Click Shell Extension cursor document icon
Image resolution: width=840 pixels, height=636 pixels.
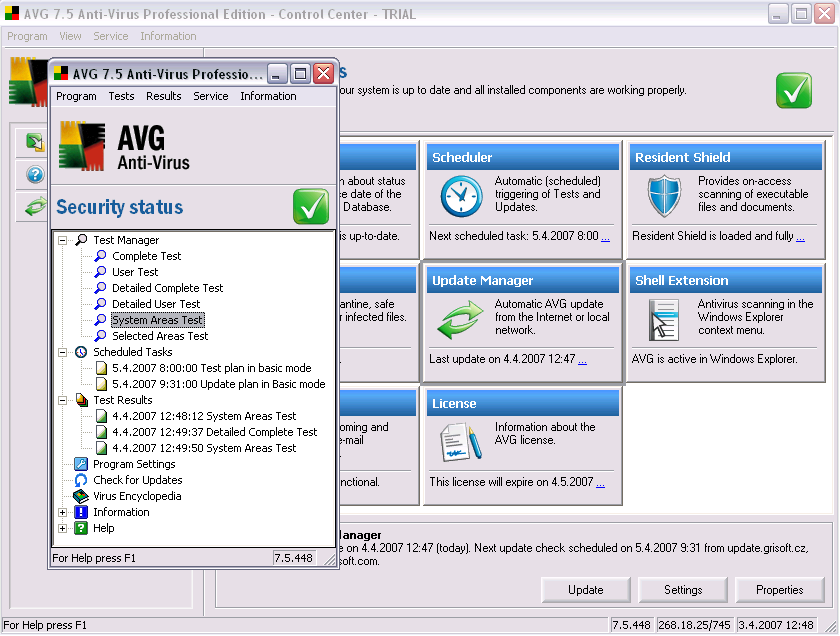pos(664,320)
